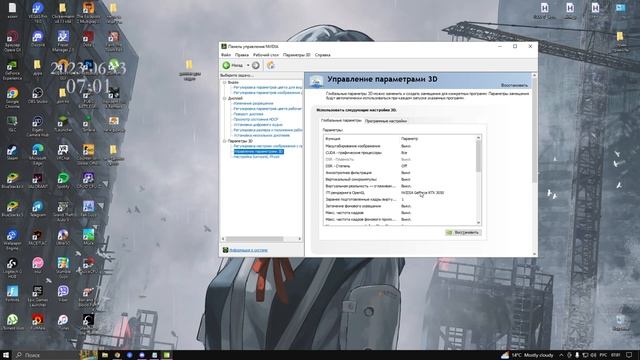Open the Правка menu

point(242,55)
